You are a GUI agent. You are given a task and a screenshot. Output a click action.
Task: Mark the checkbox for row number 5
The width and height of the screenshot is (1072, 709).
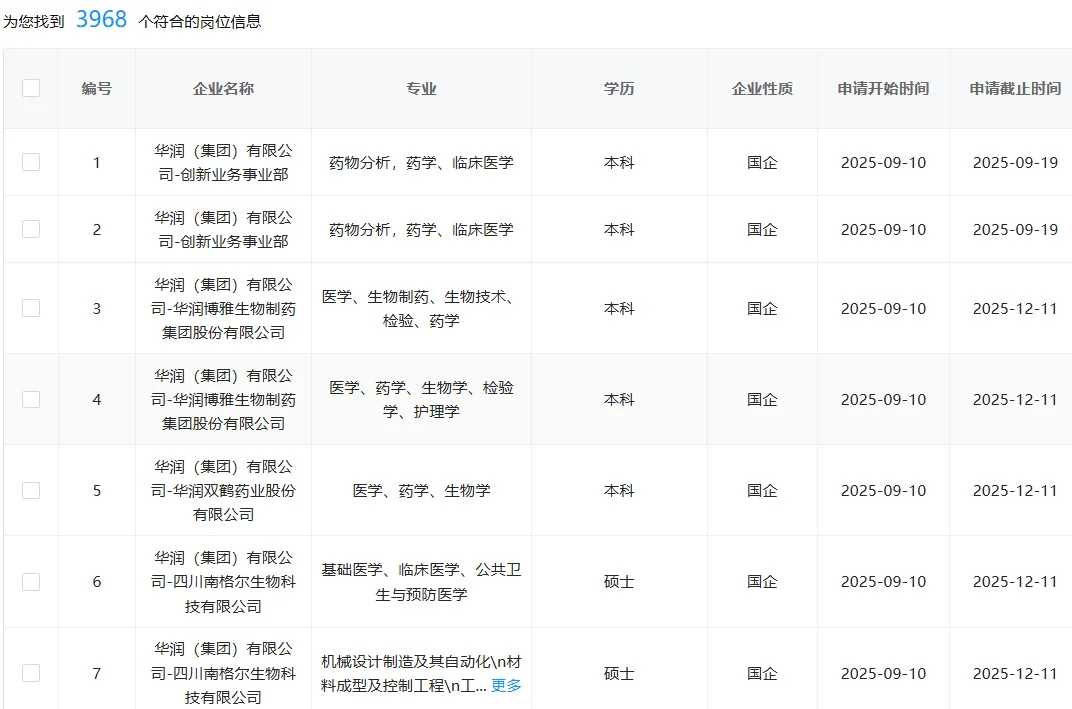pos(31,490)
